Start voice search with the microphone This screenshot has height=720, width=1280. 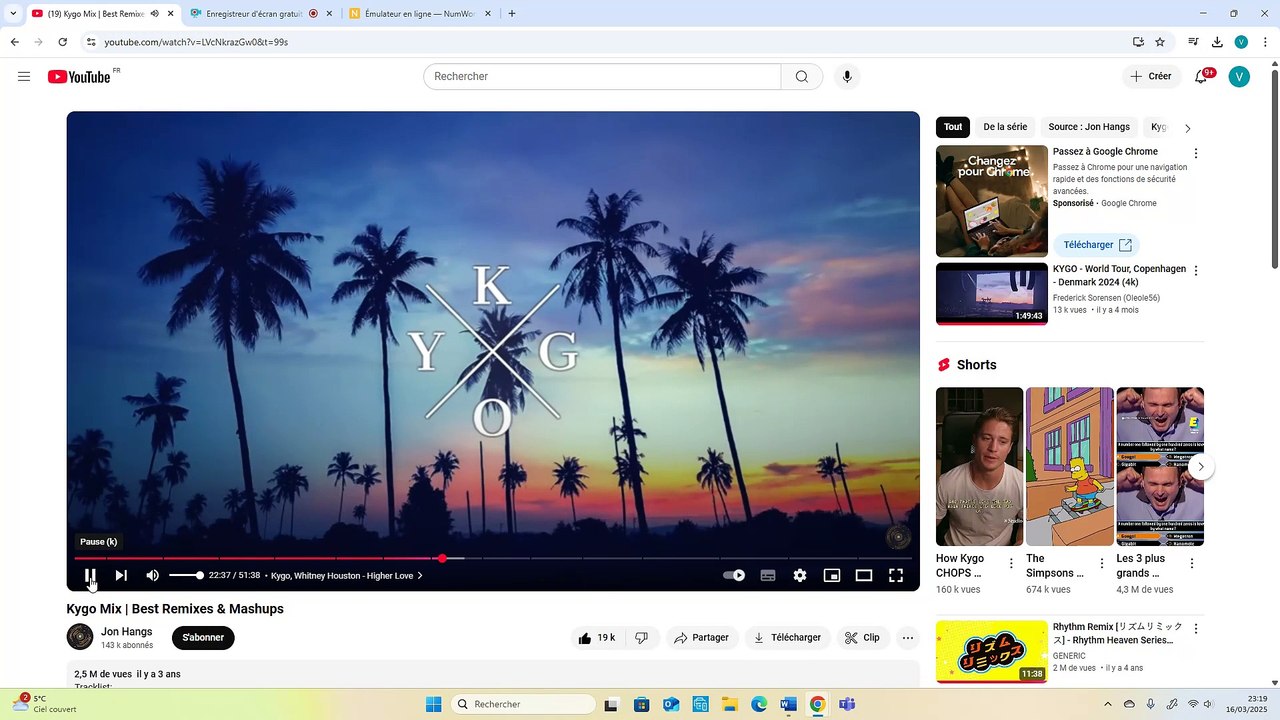(847, 77)
